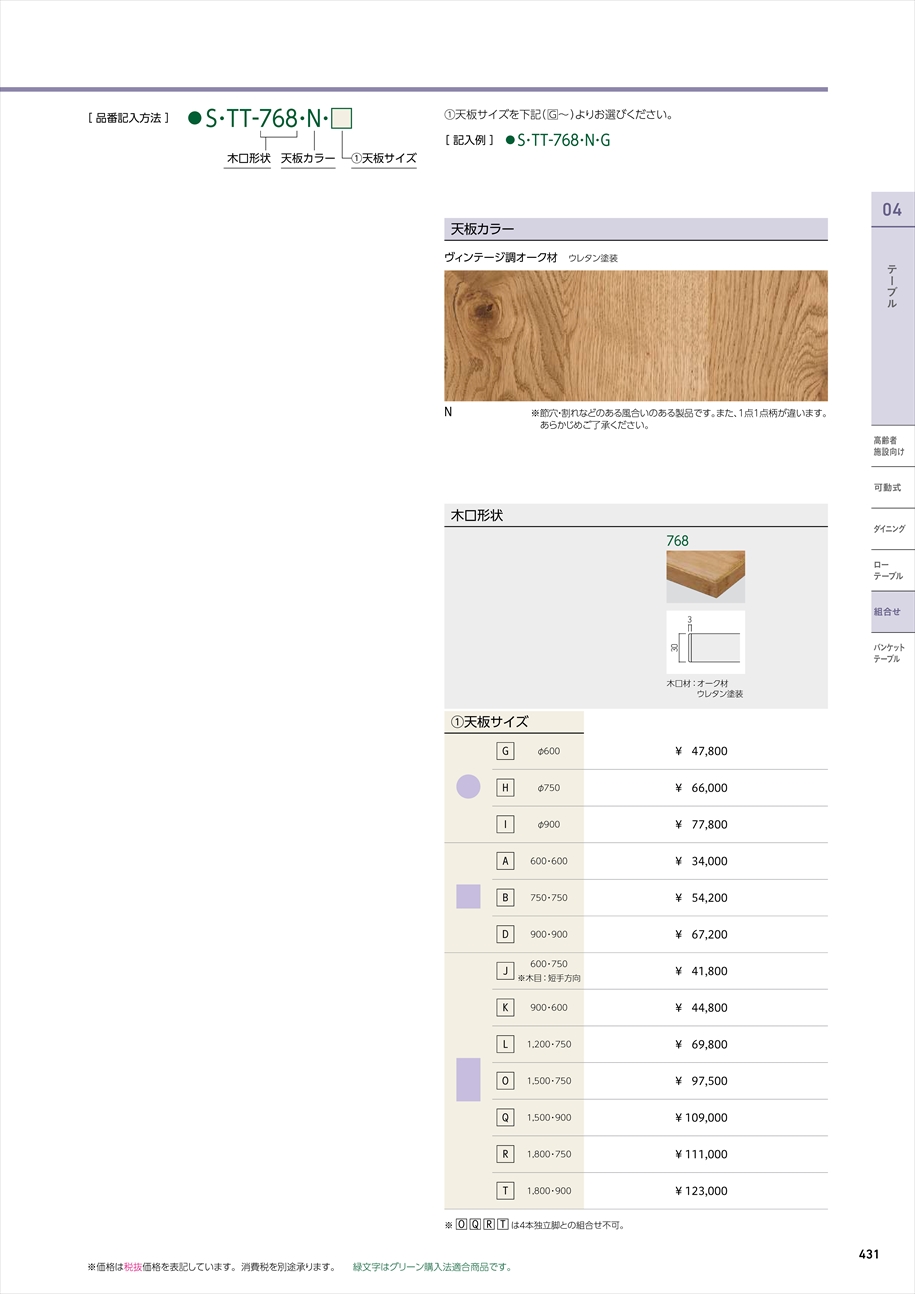Screen dimensions: 915x1294
Task: Click the edge profile cross-section diagram
Action: 706,642
